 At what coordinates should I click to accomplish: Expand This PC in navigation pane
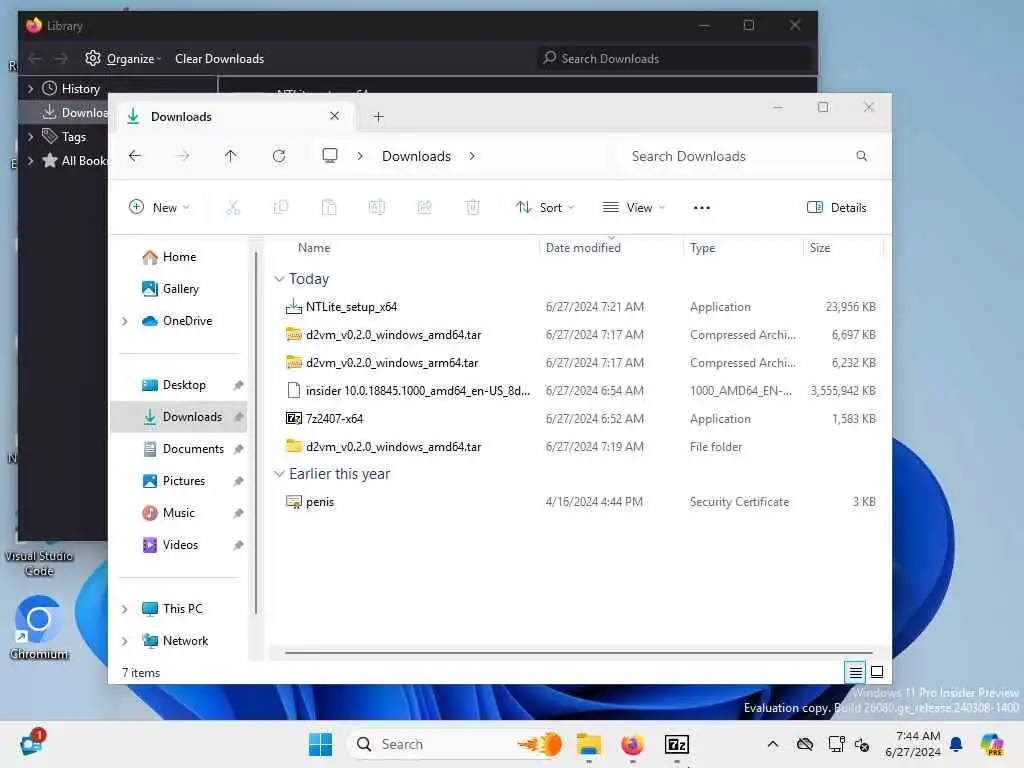coord(125,609)
